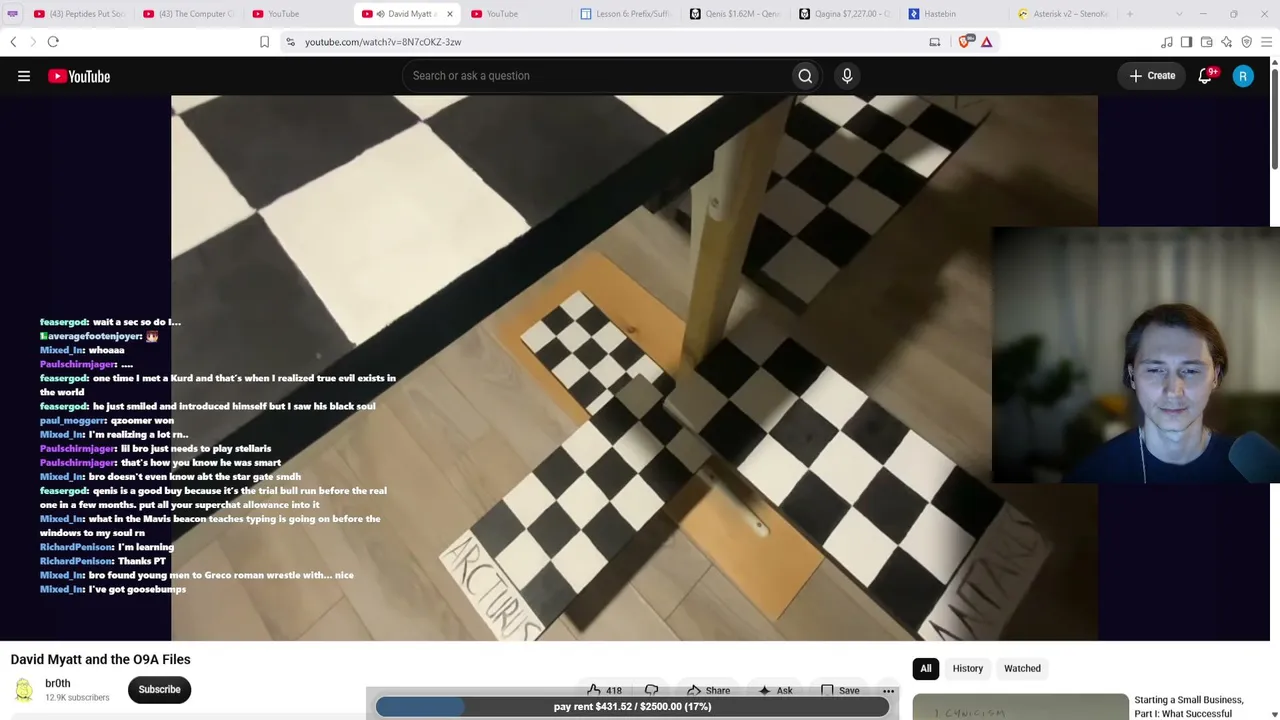Screen dimensions: 1280x720
Task: Open more actions ellipsis under video
Action: 888,690
